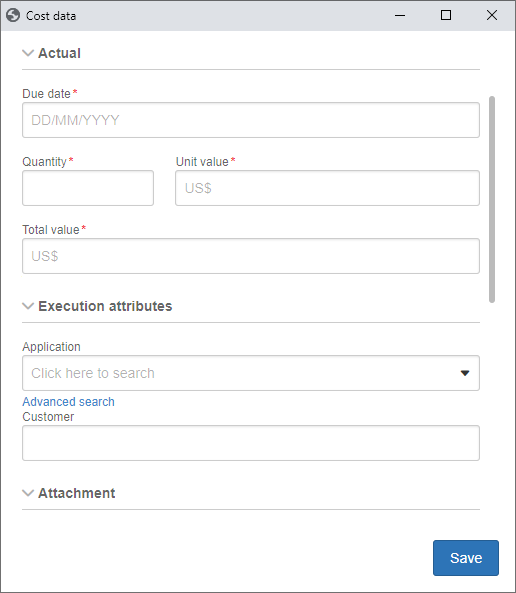Image resolution: width=516 pixels, height=593 pixels.
Task: Click the Total value US$ field
Action: [251, 256]
